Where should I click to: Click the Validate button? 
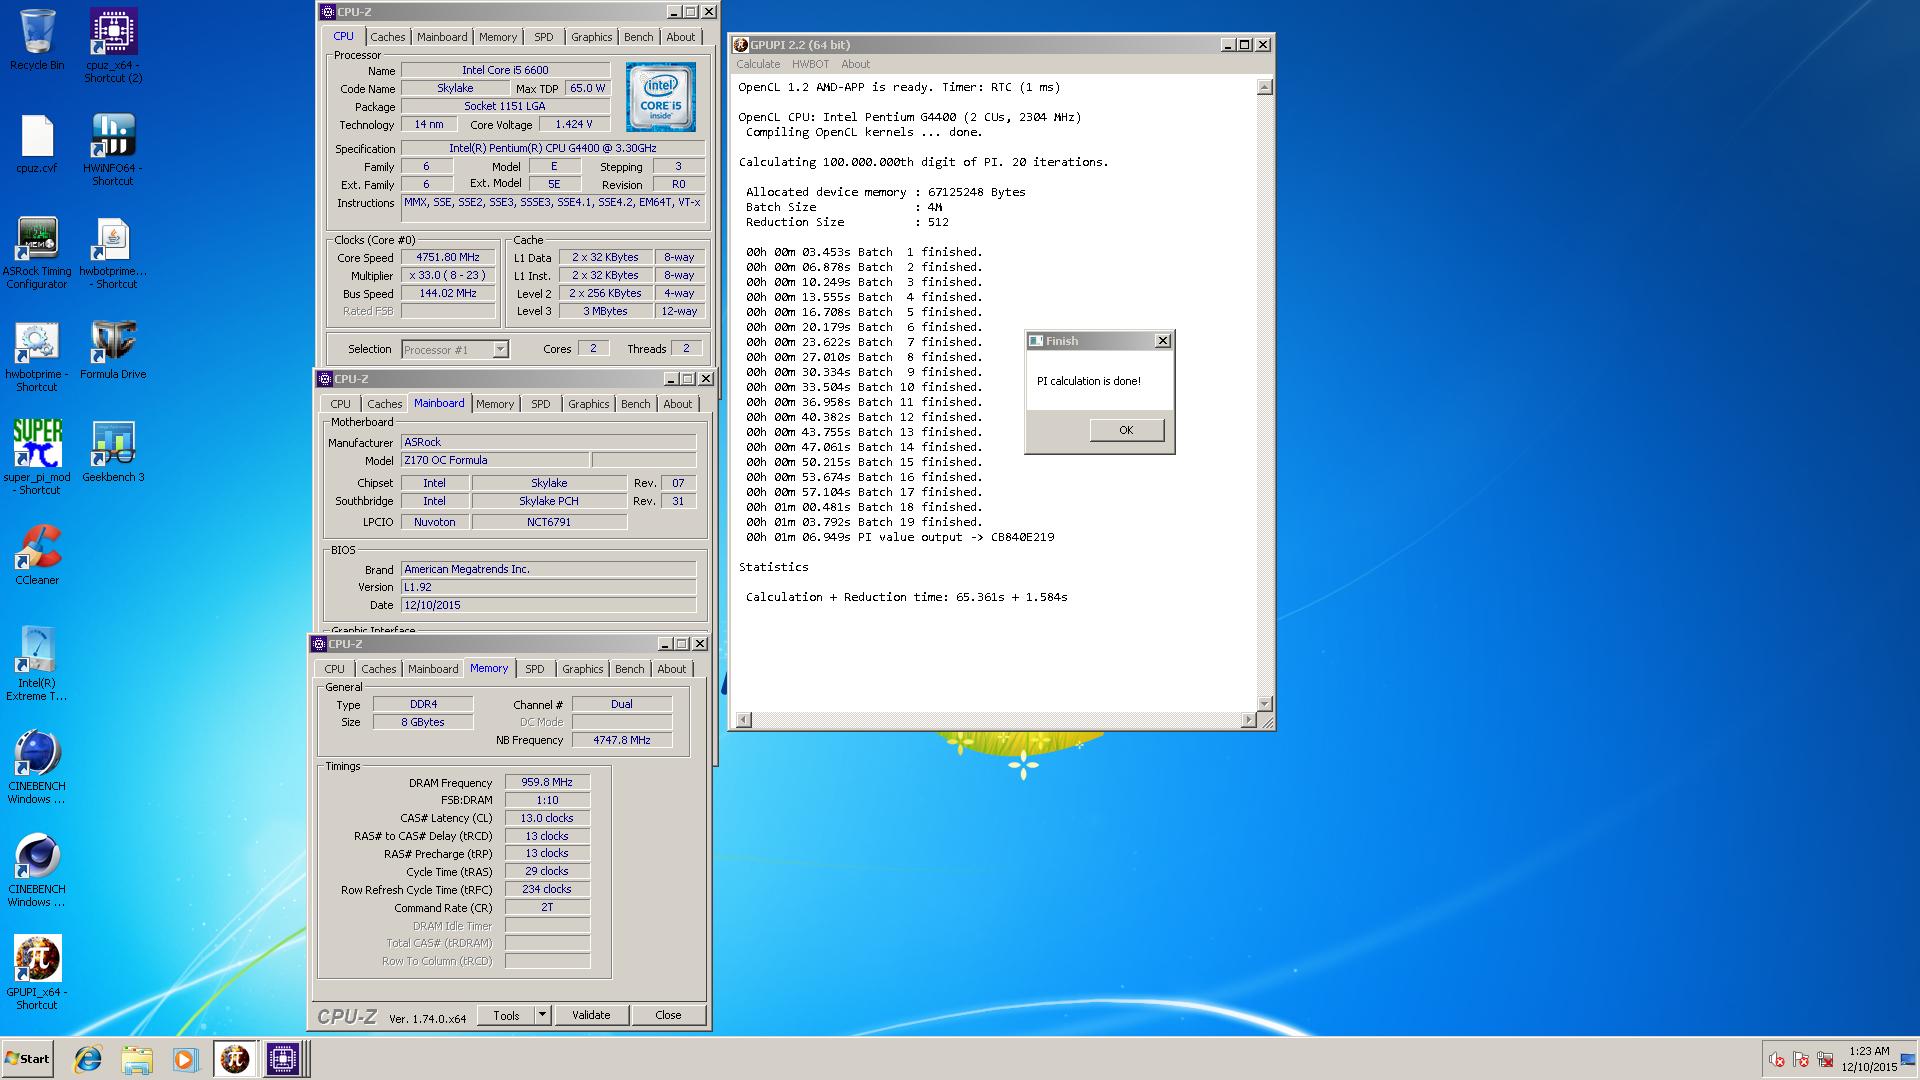pos(591,1015)
